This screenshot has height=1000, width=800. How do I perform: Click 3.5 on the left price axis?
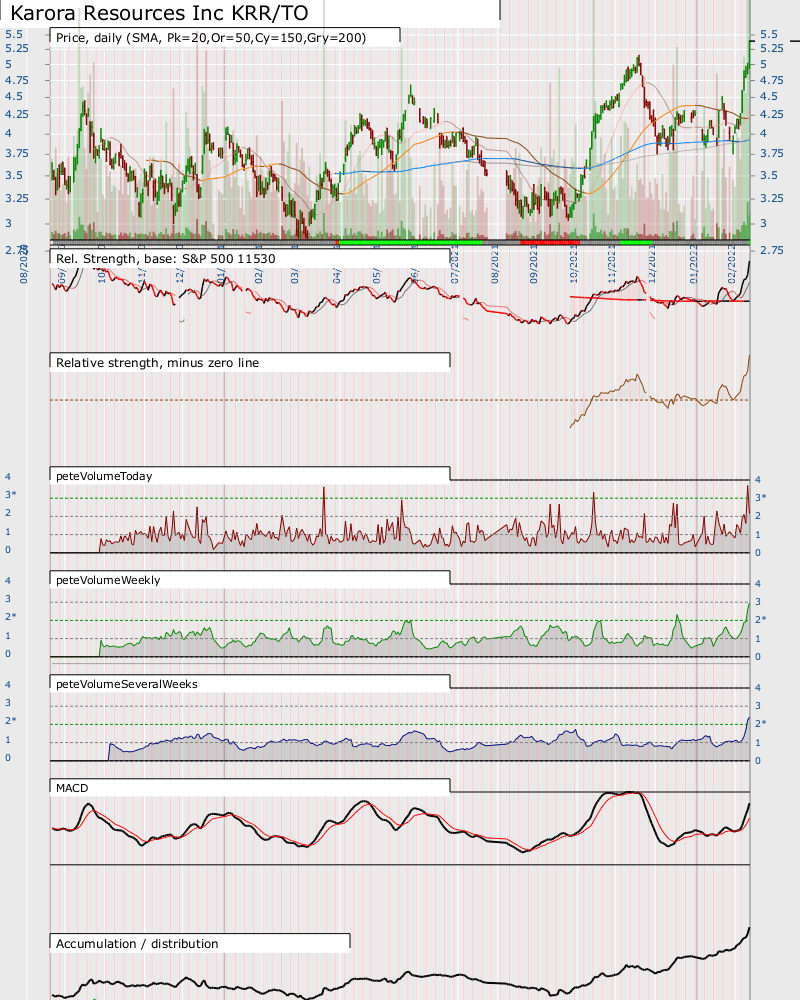click(x=14, y=175)
